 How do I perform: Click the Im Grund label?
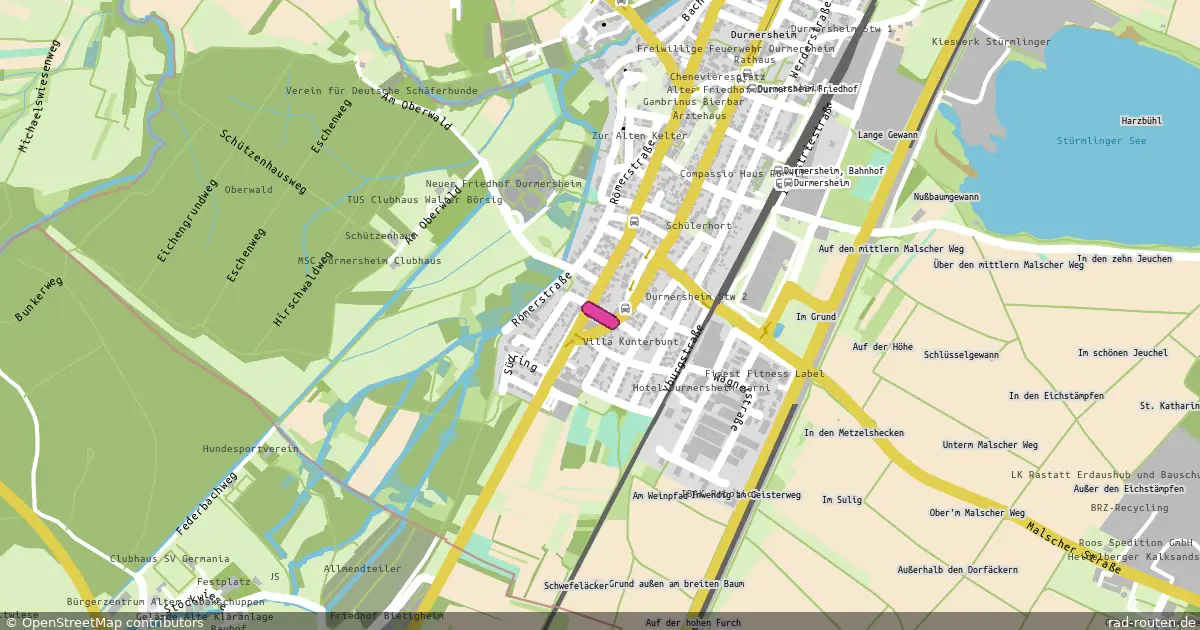pos(815,317)
